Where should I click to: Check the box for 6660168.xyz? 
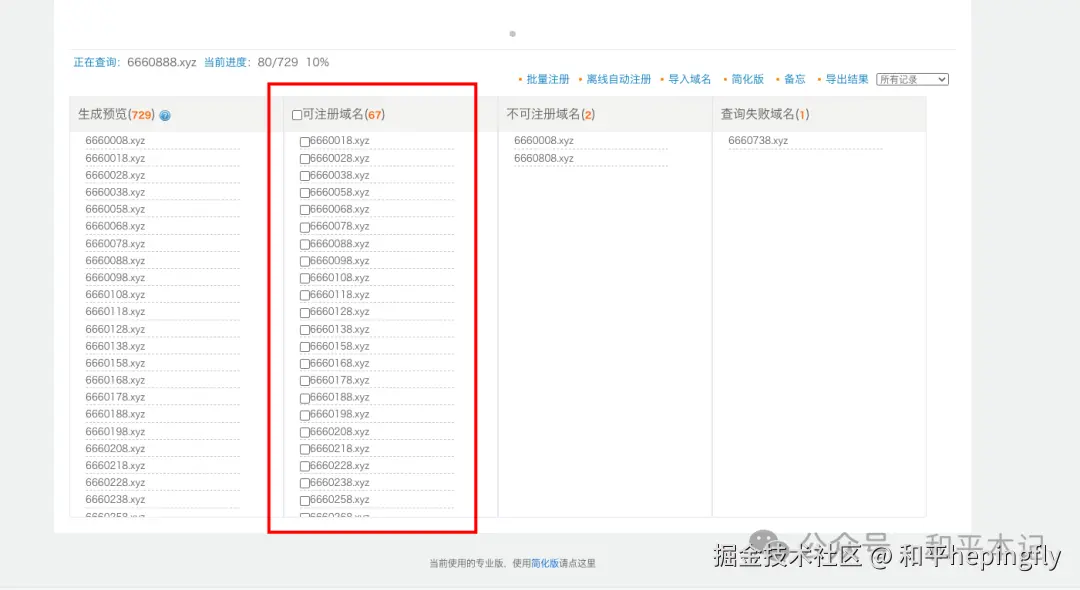pos(304,364)
